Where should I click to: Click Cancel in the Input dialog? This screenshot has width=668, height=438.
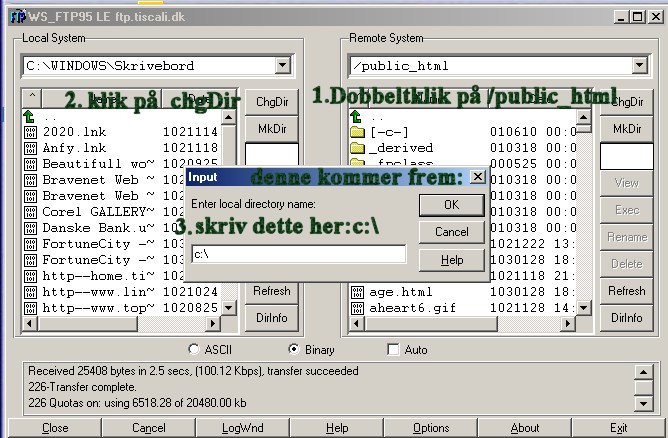click(x=452, y=232)
